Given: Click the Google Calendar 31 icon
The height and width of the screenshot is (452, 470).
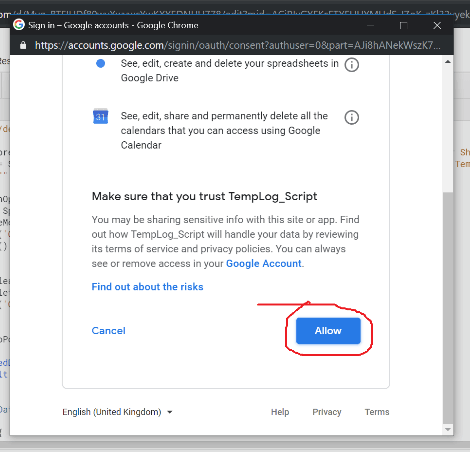Looking at the screenshot, I should click(x=100, y=116).
